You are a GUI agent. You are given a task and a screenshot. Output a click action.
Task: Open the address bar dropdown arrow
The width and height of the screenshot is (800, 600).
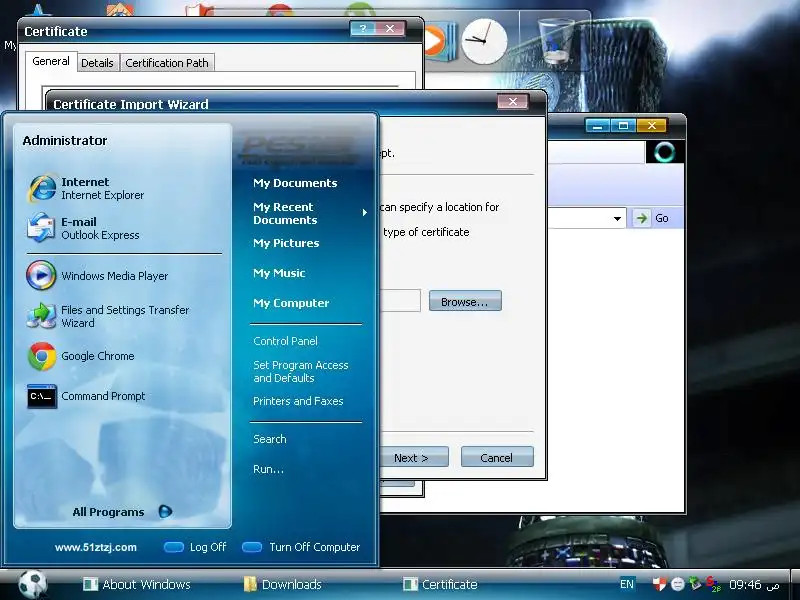[617, 218]
